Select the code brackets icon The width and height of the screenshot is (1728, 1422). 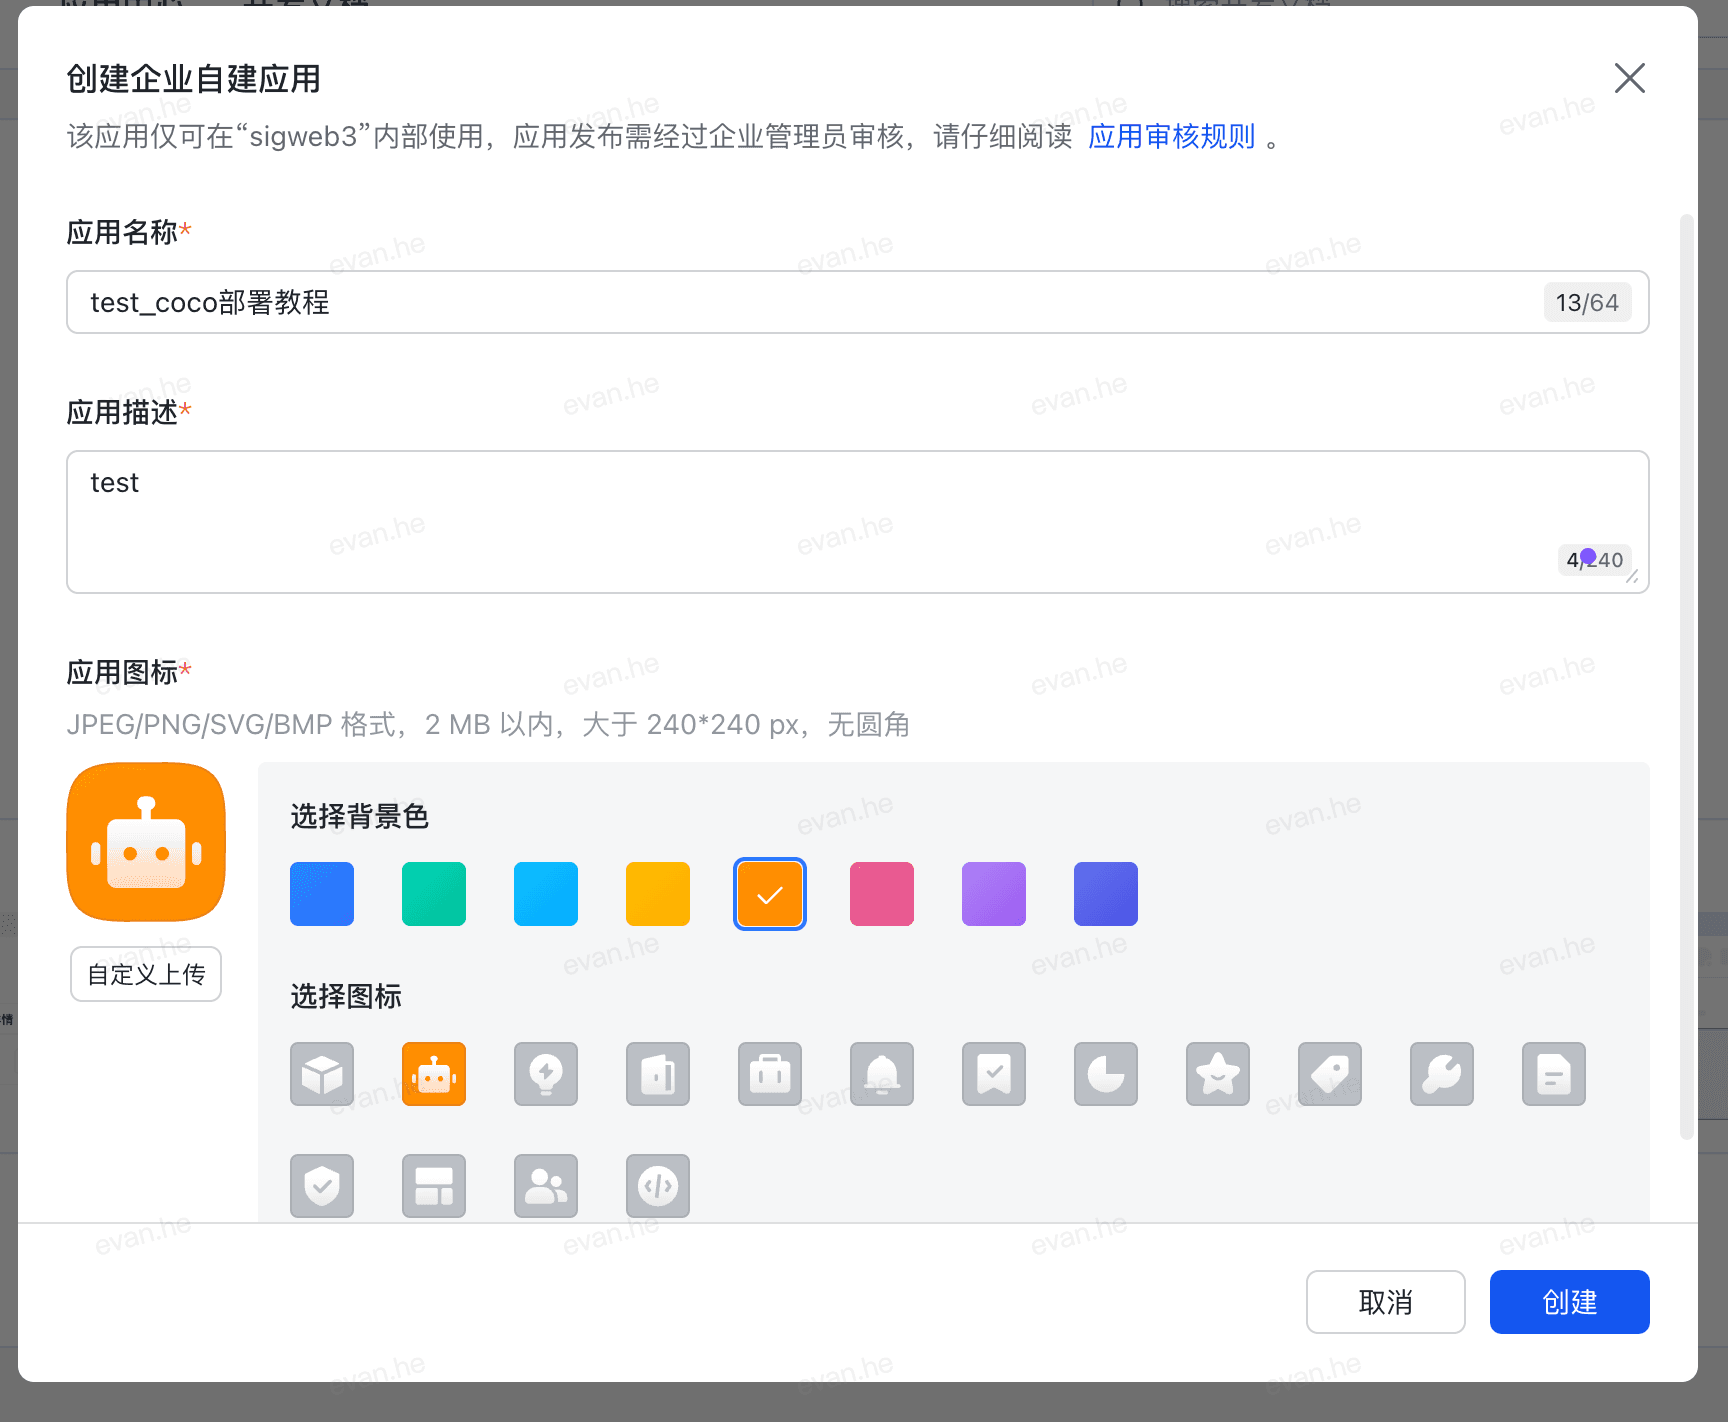[658, 1186]
